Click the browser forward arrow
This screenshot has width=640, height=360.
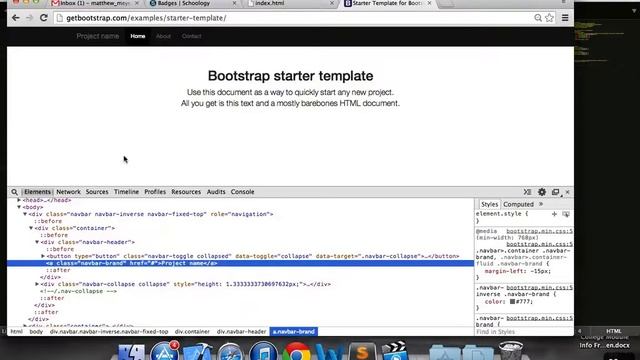click(29, 18)
